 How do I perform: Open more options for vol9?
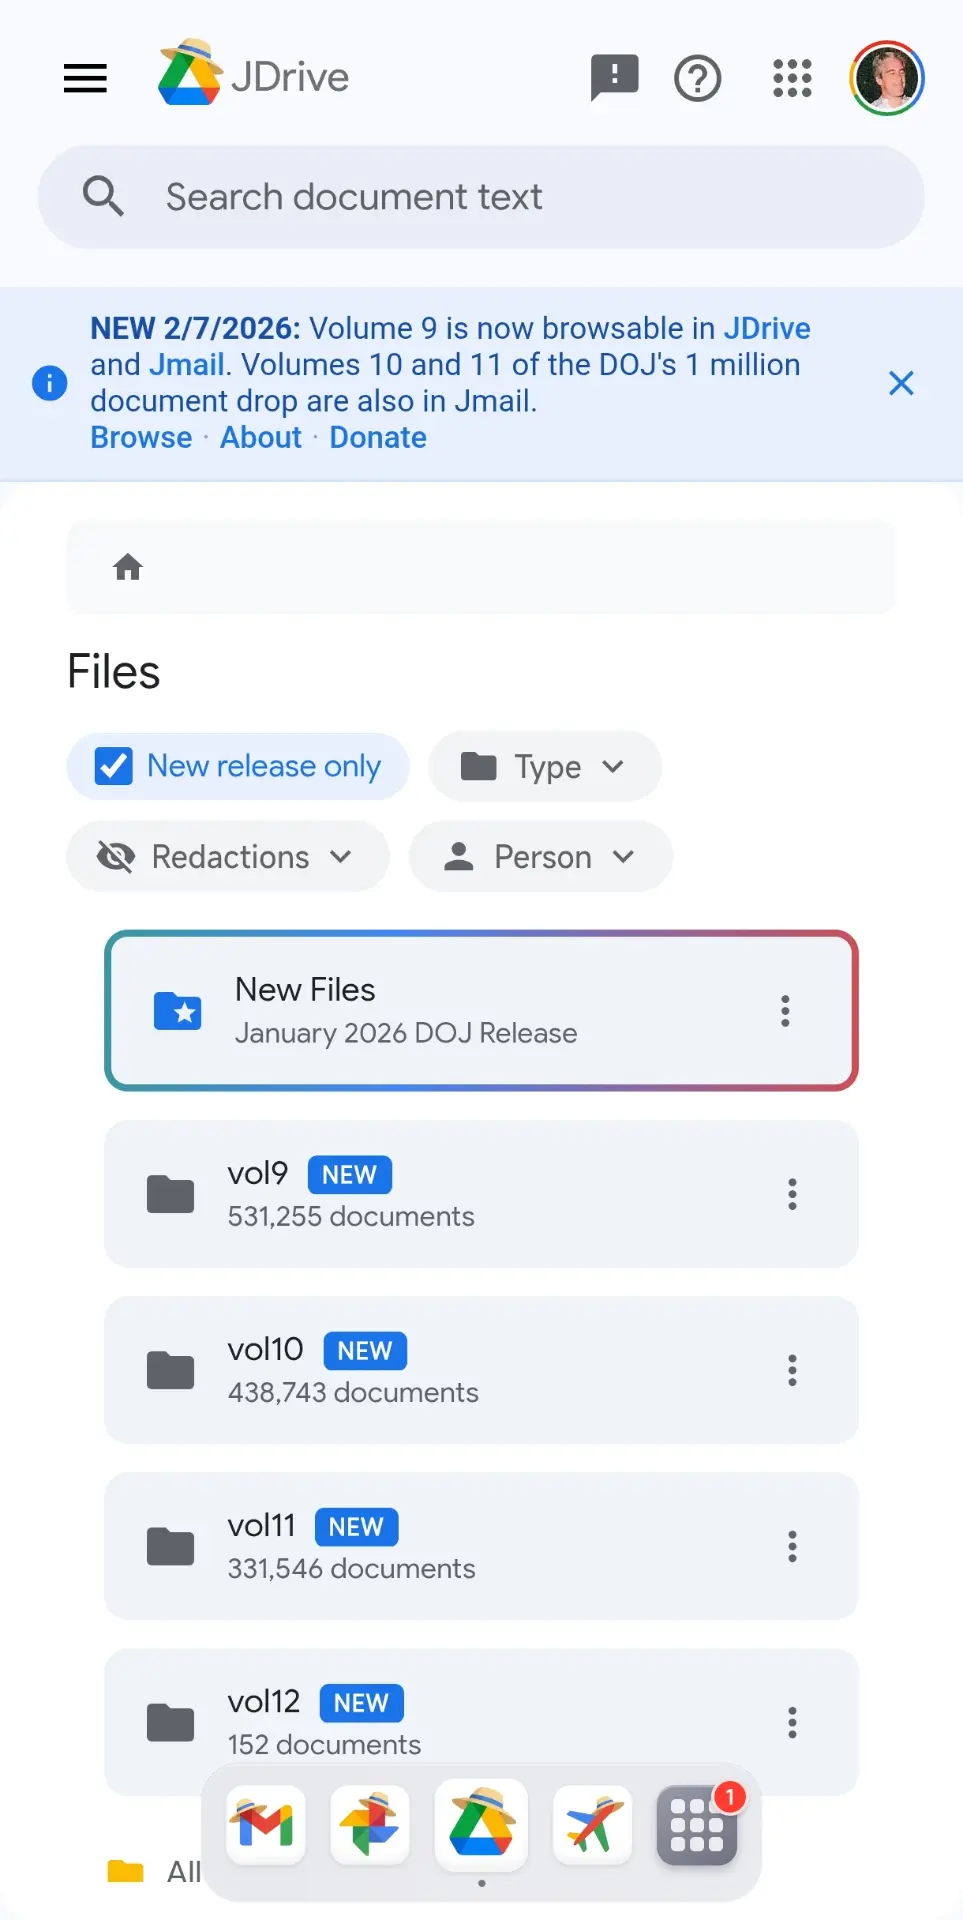coord(792,1194)
